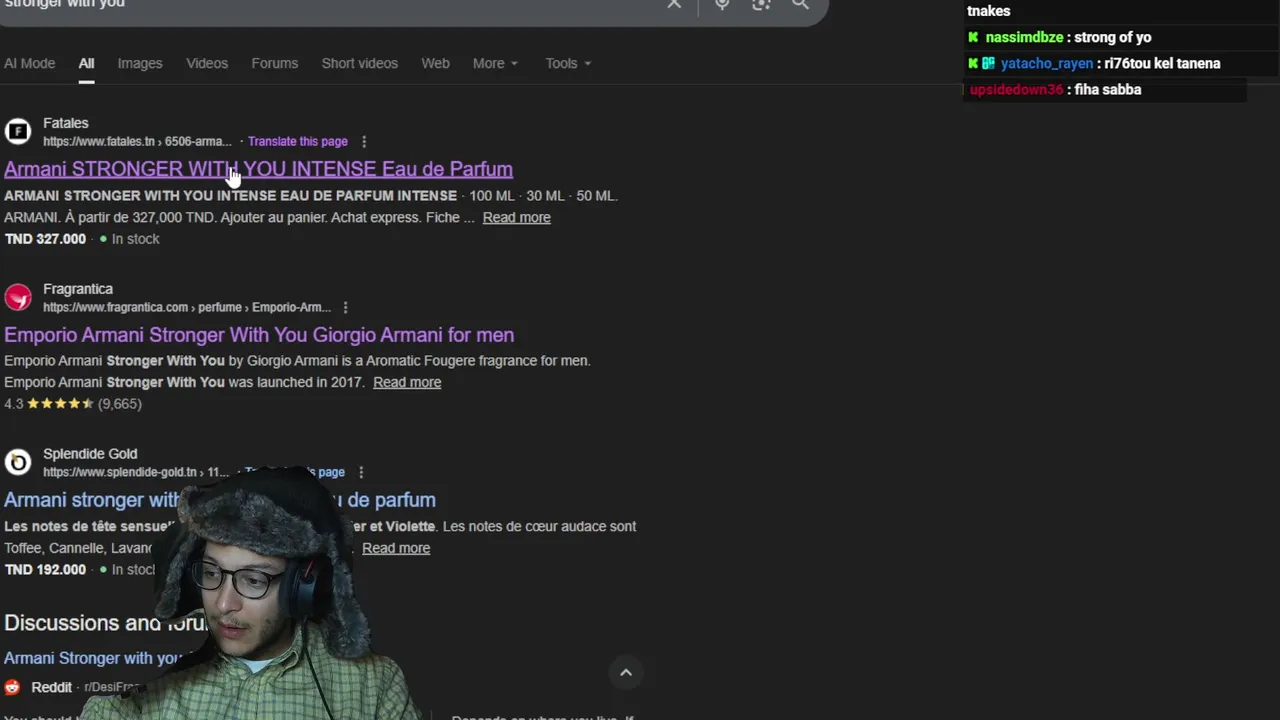Click Read more under Splendide Gold snippet
Viewport: 1280px width, 720px height.
[x=396, y=548]
